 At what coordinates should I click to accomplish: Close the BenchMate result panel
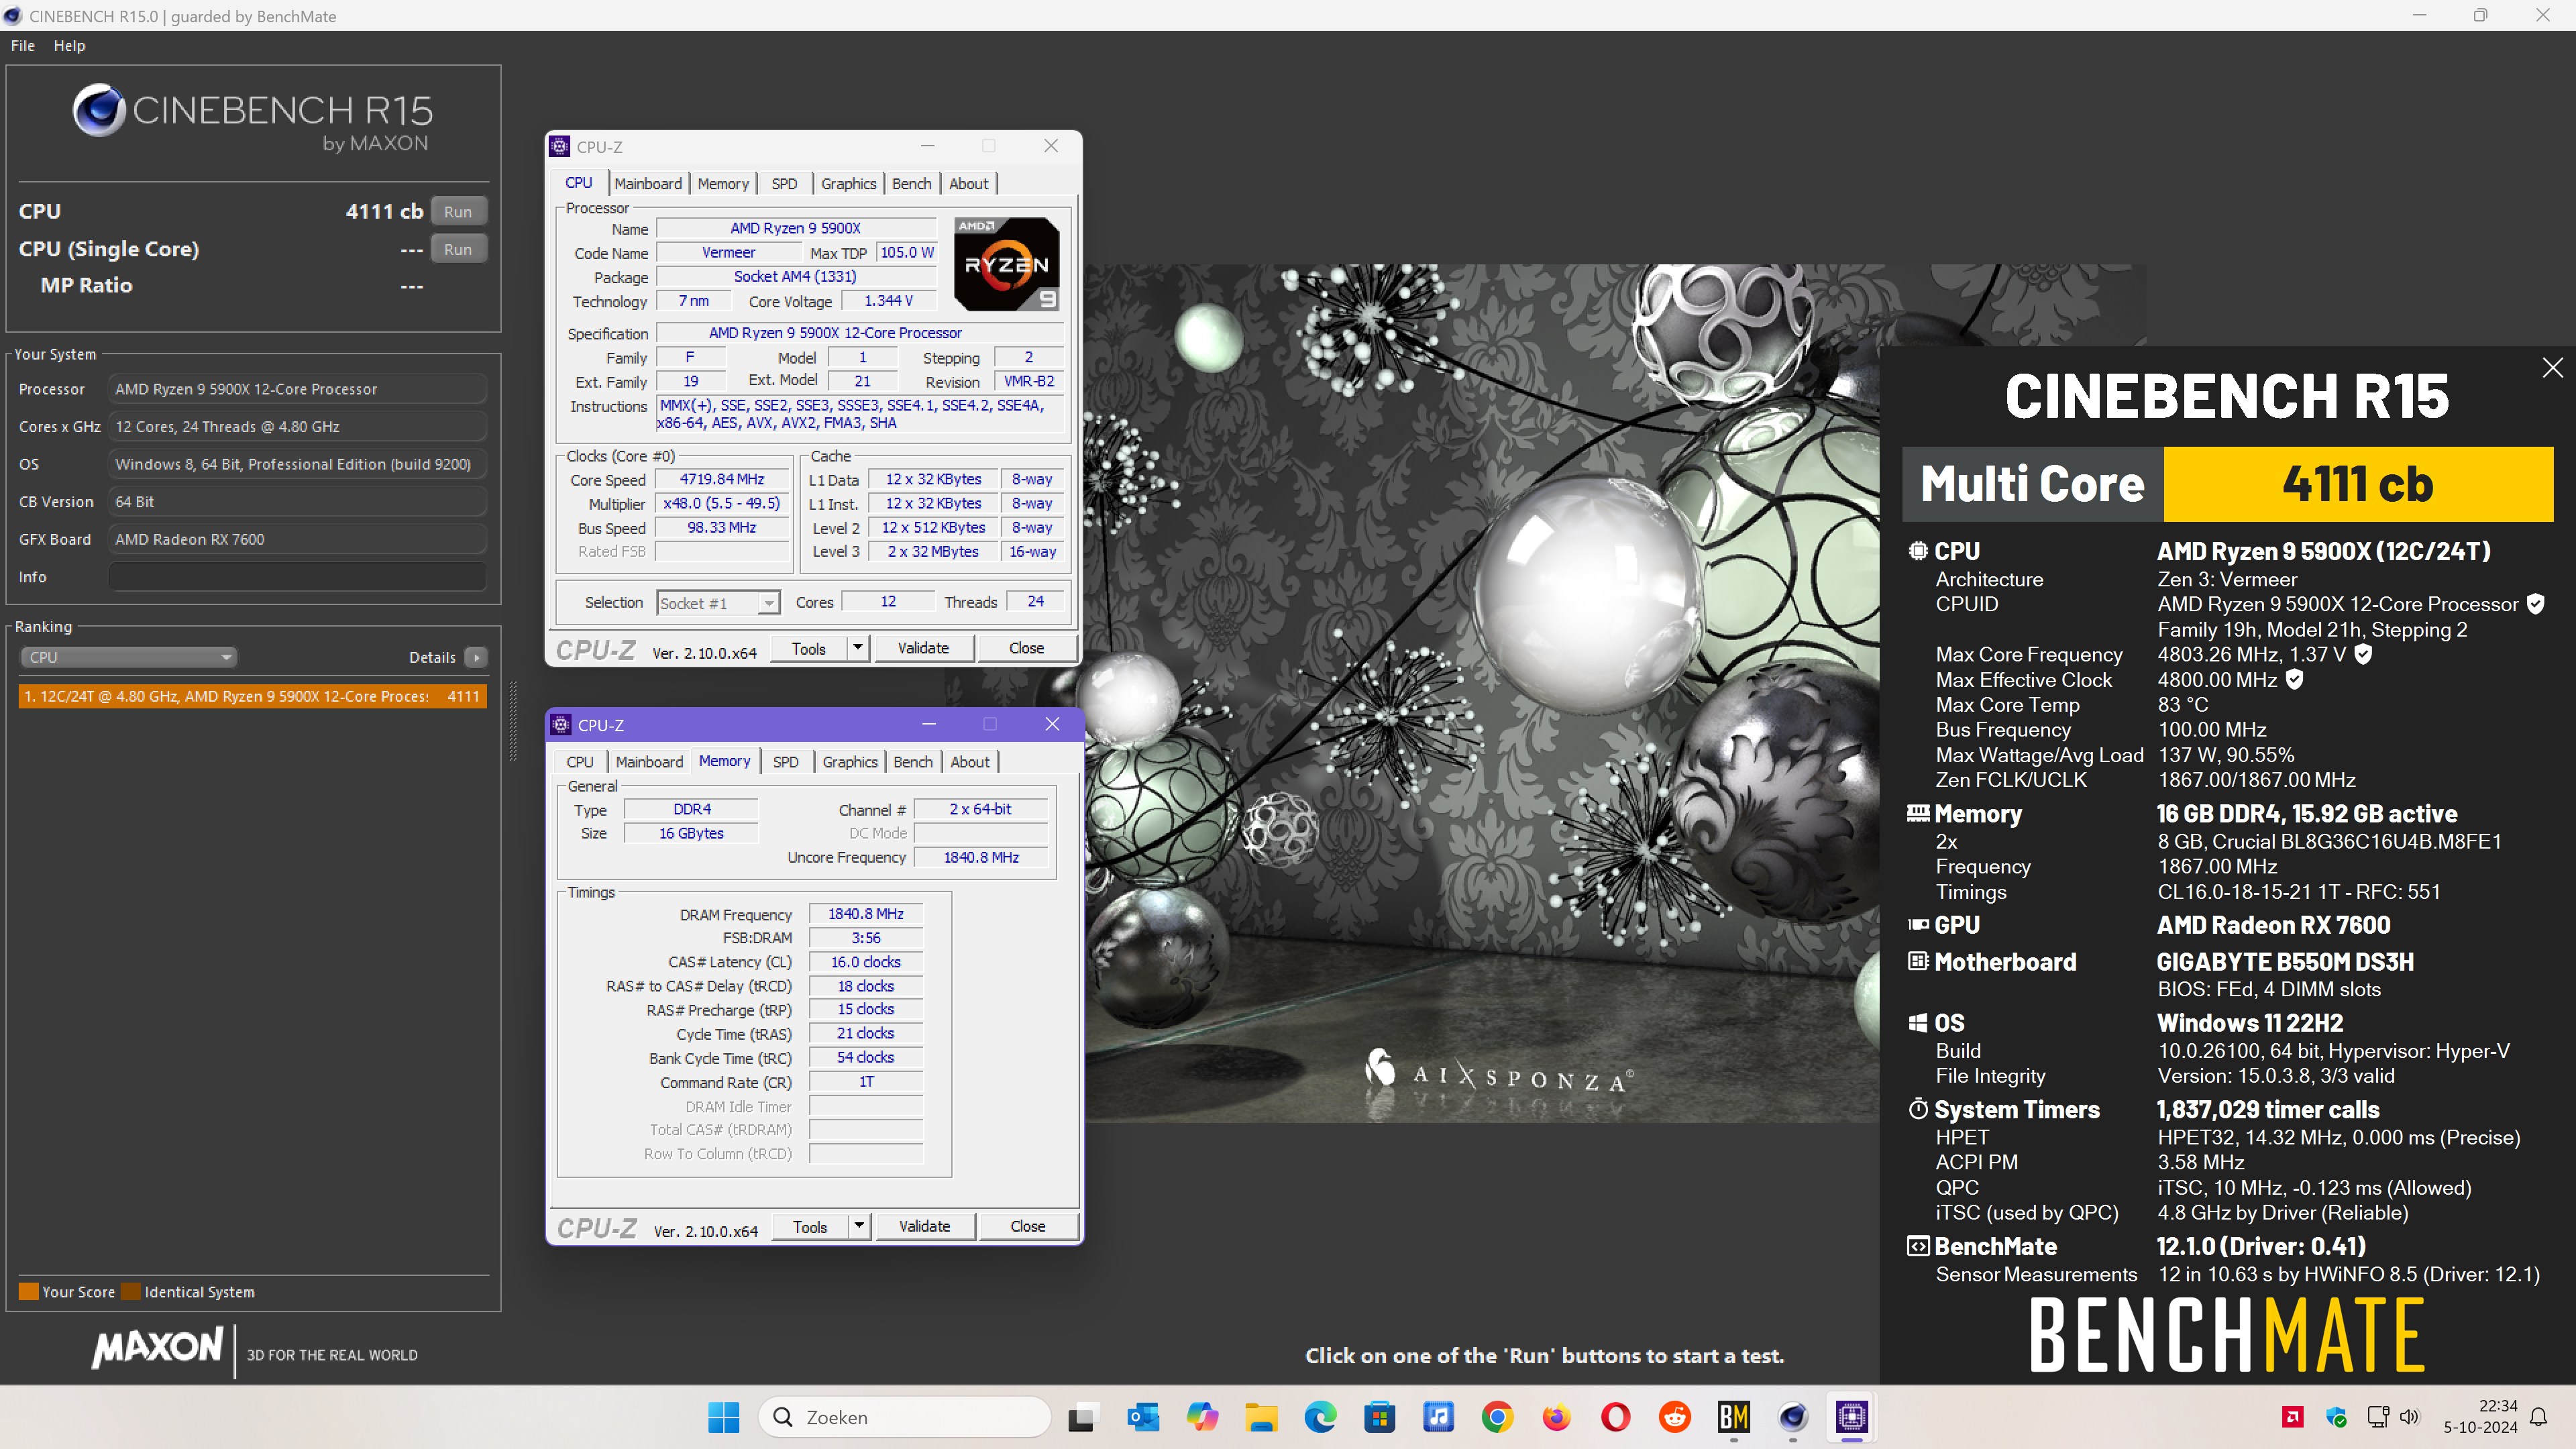coord(2553,368)
